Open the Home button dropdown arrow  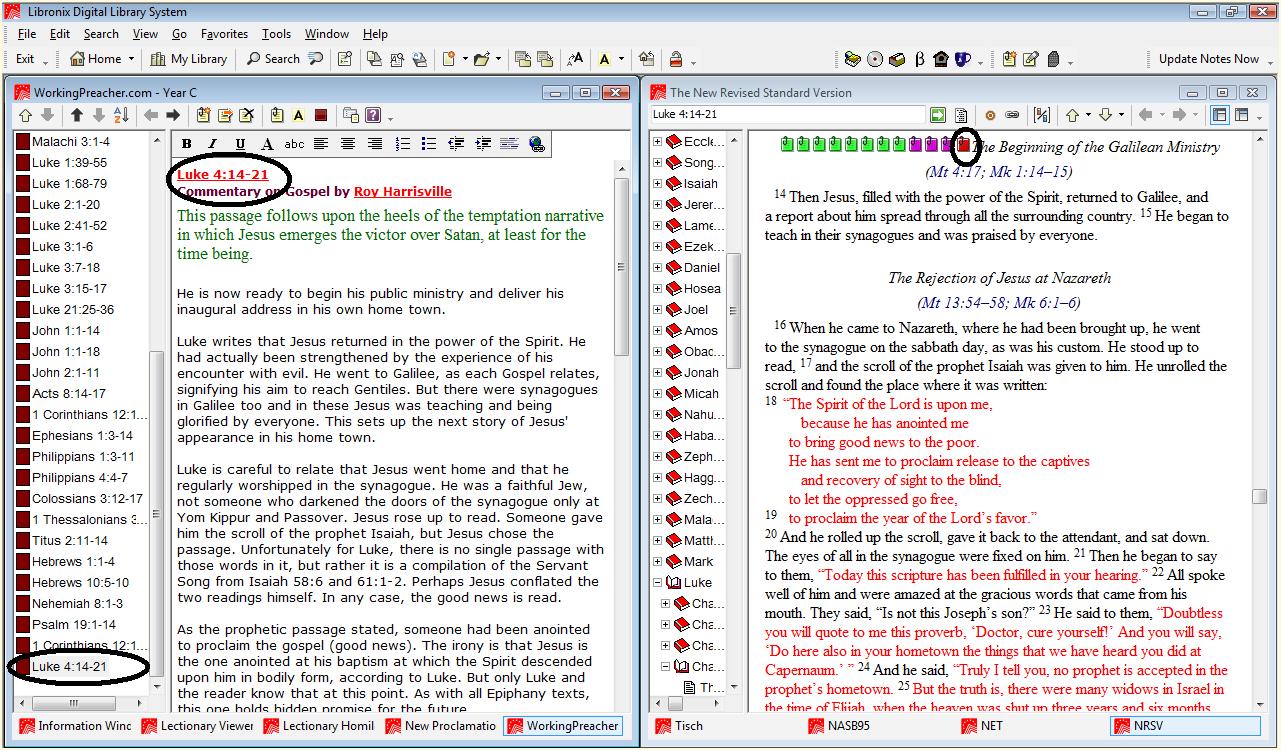[131, 59]
